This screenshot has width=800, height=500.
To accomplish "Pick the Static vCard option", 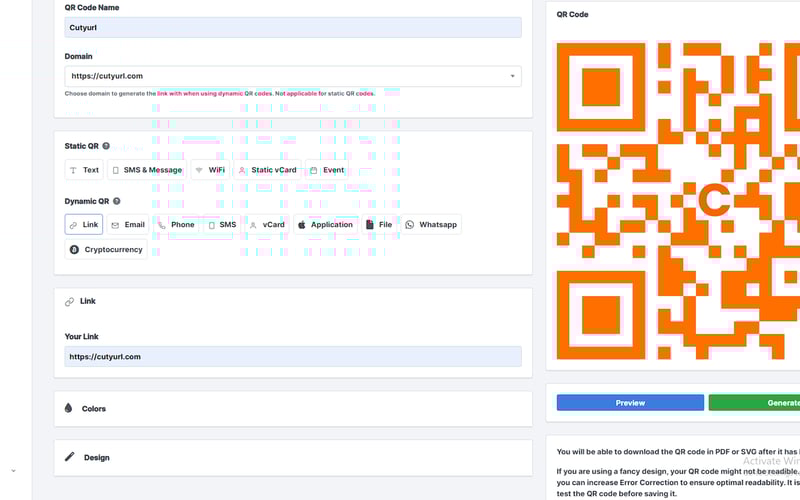I will click(x=267, y=170).
